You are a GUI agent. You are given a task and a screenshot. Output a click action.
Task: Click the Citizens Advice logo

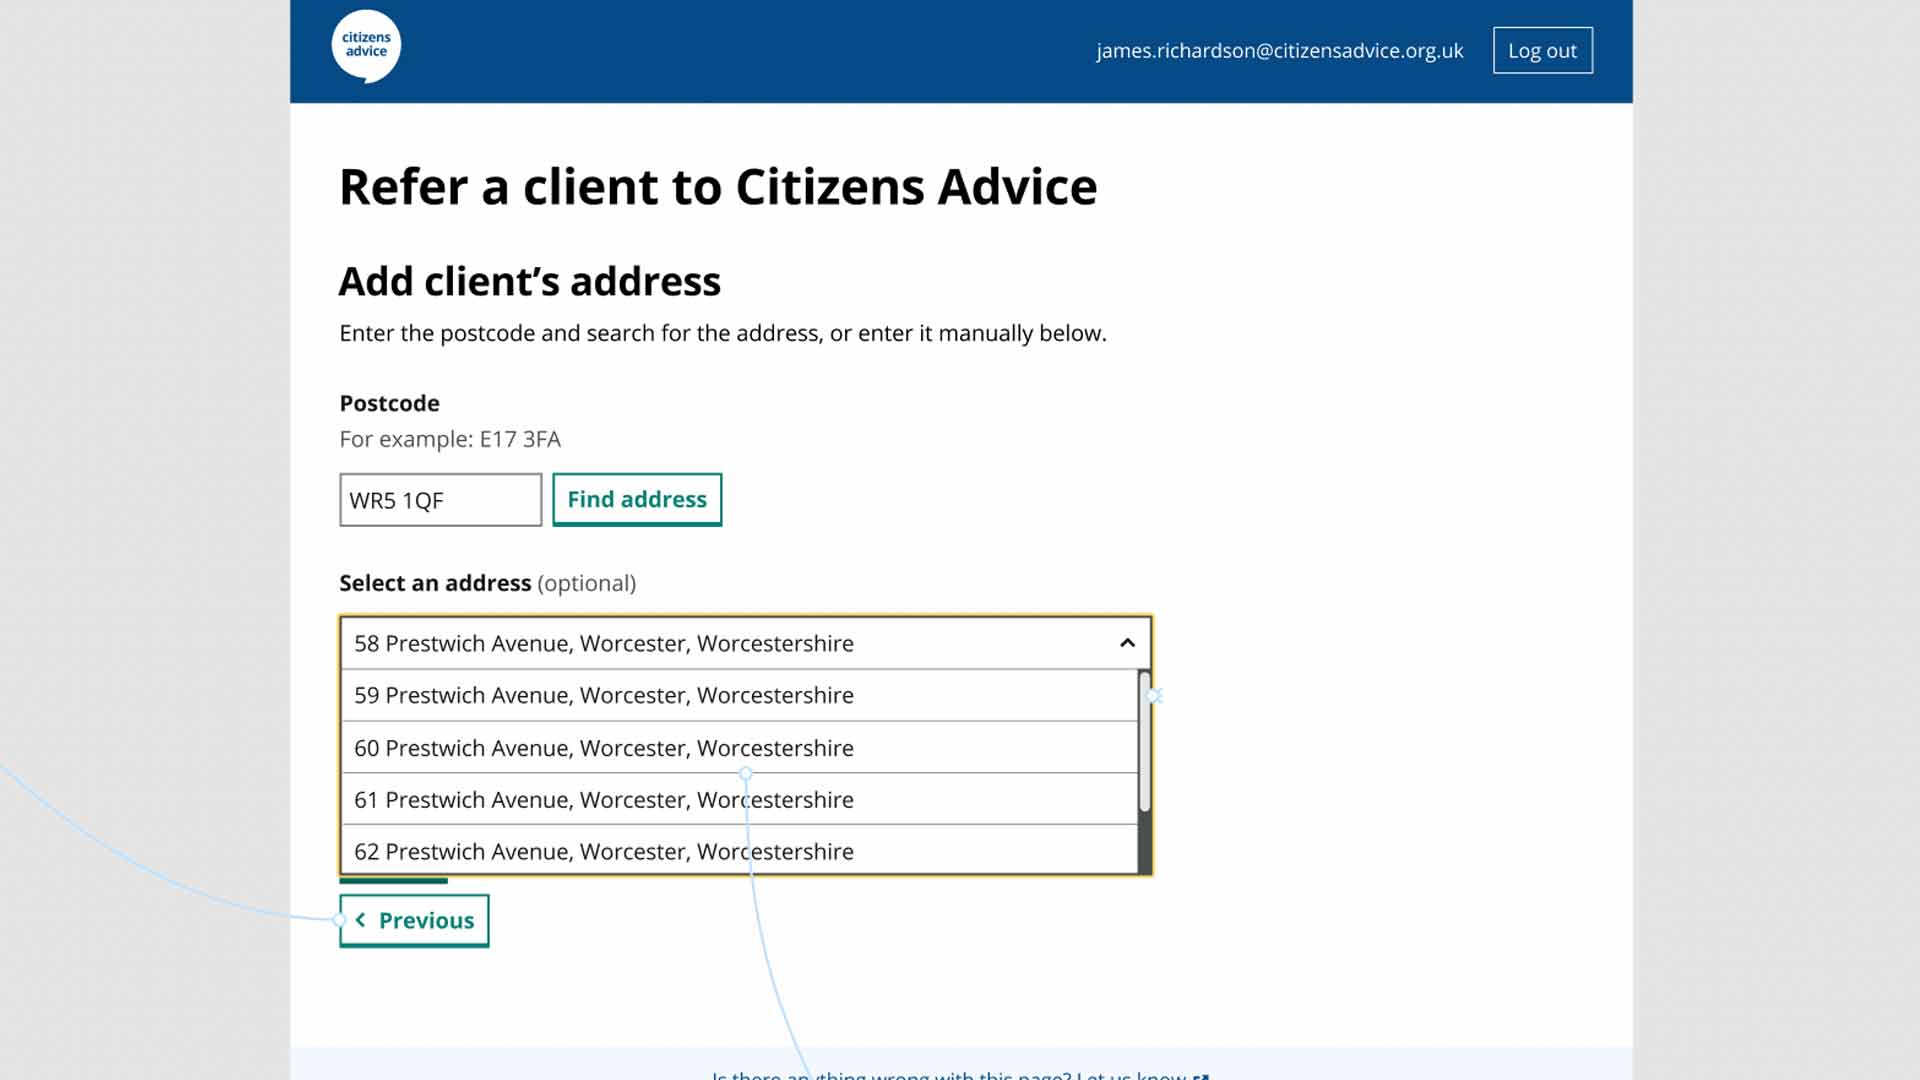click(366, 46)
